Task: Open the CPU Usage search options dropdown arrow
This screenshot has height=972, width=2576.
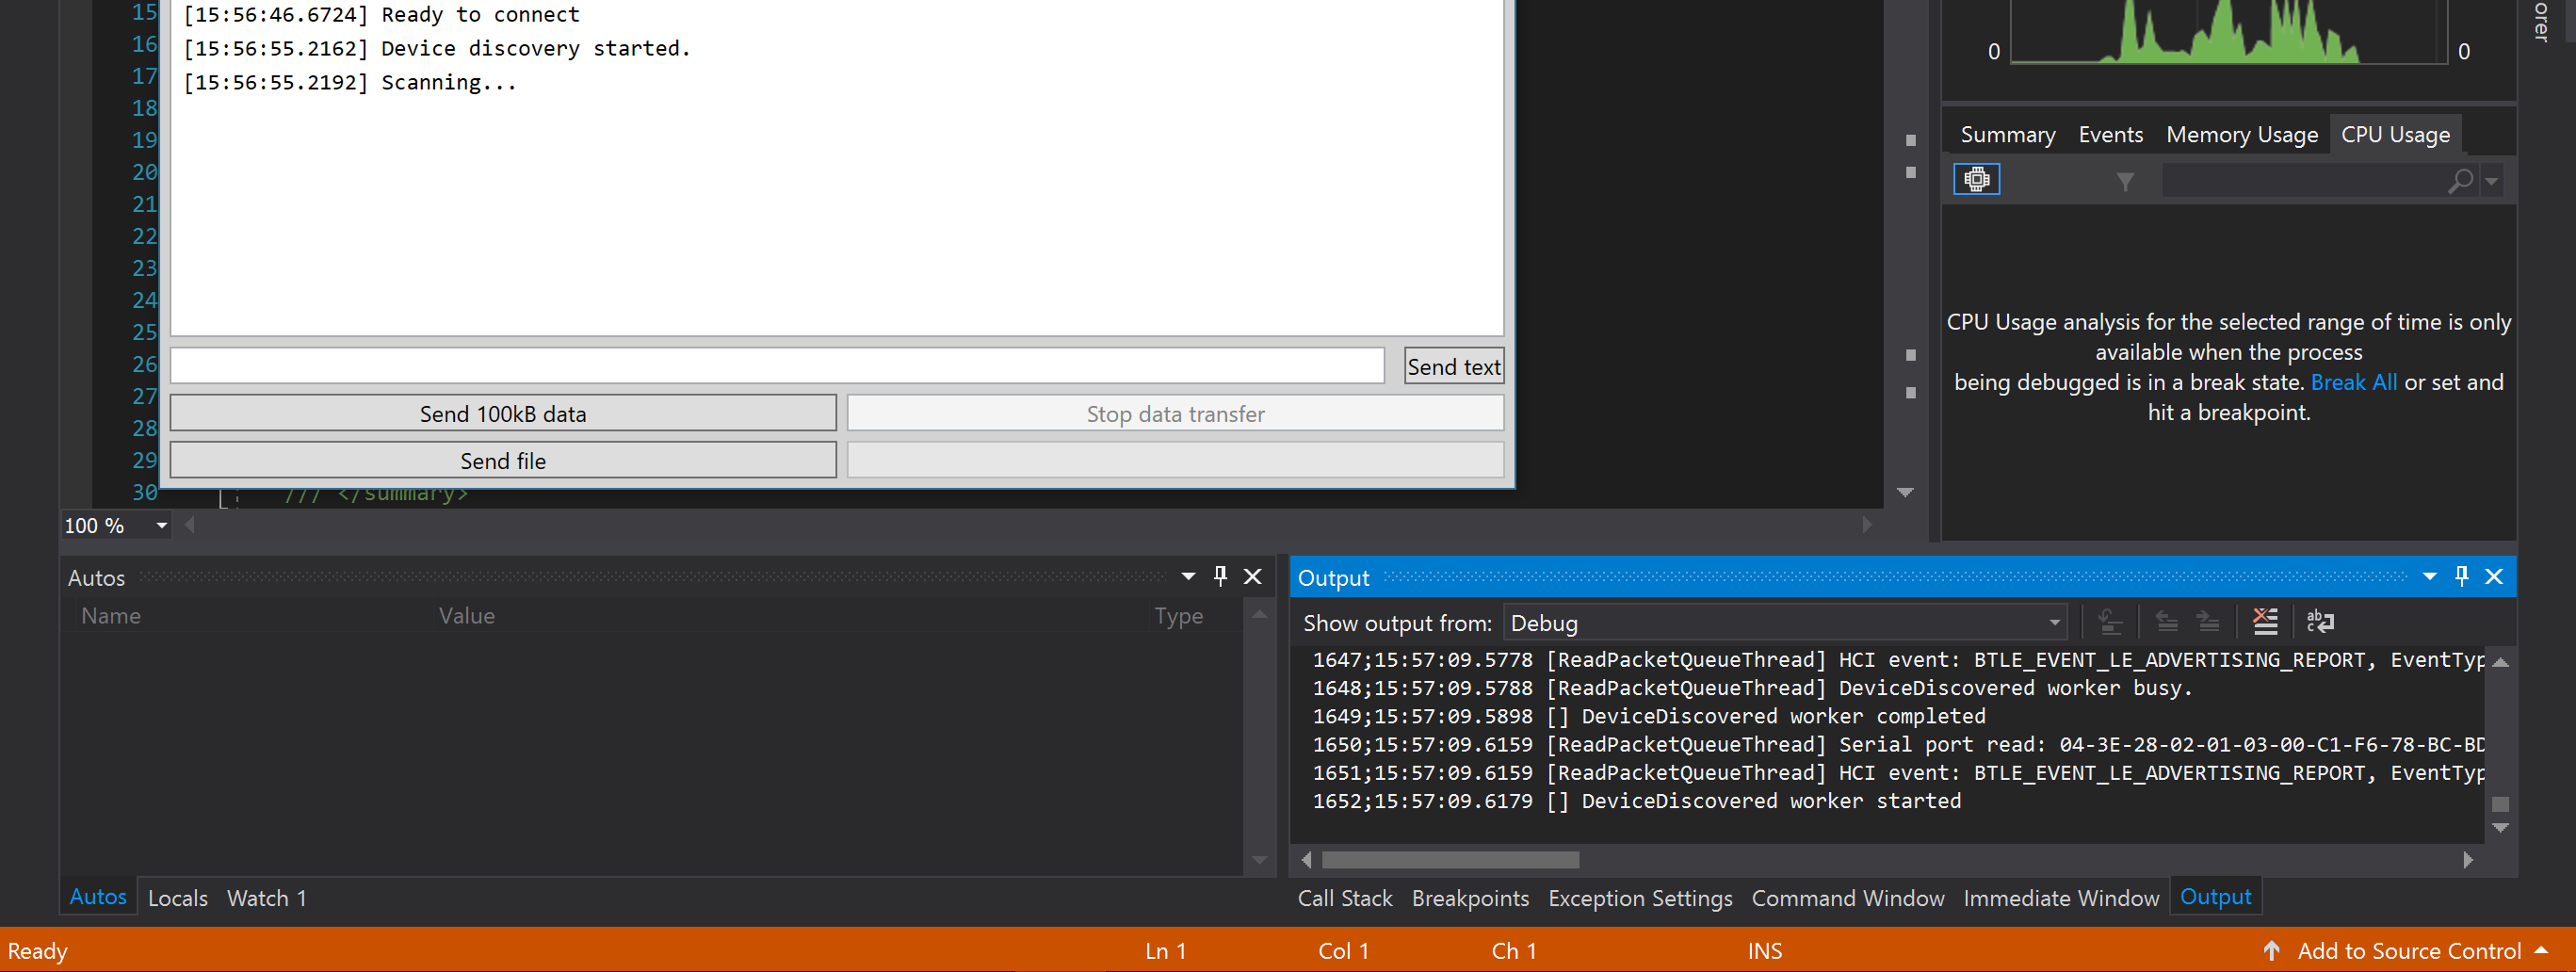Action: pyautogui.click(x=2492, y=181)
